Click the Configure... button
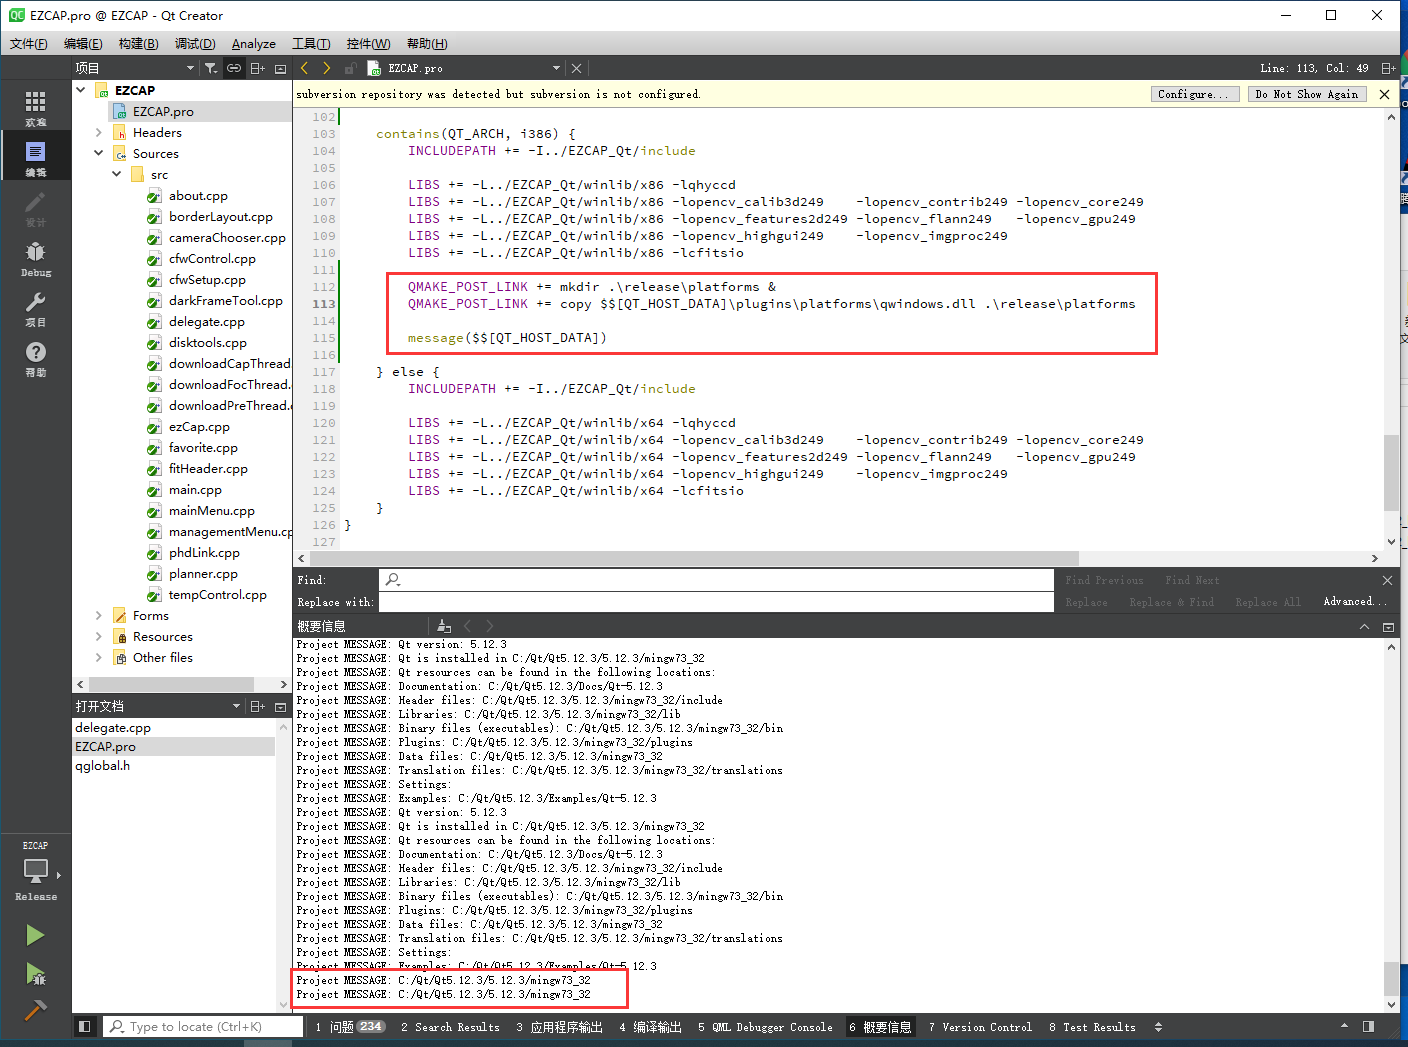This screenshot has width=1408, height=1047. tap(1196, 94)
